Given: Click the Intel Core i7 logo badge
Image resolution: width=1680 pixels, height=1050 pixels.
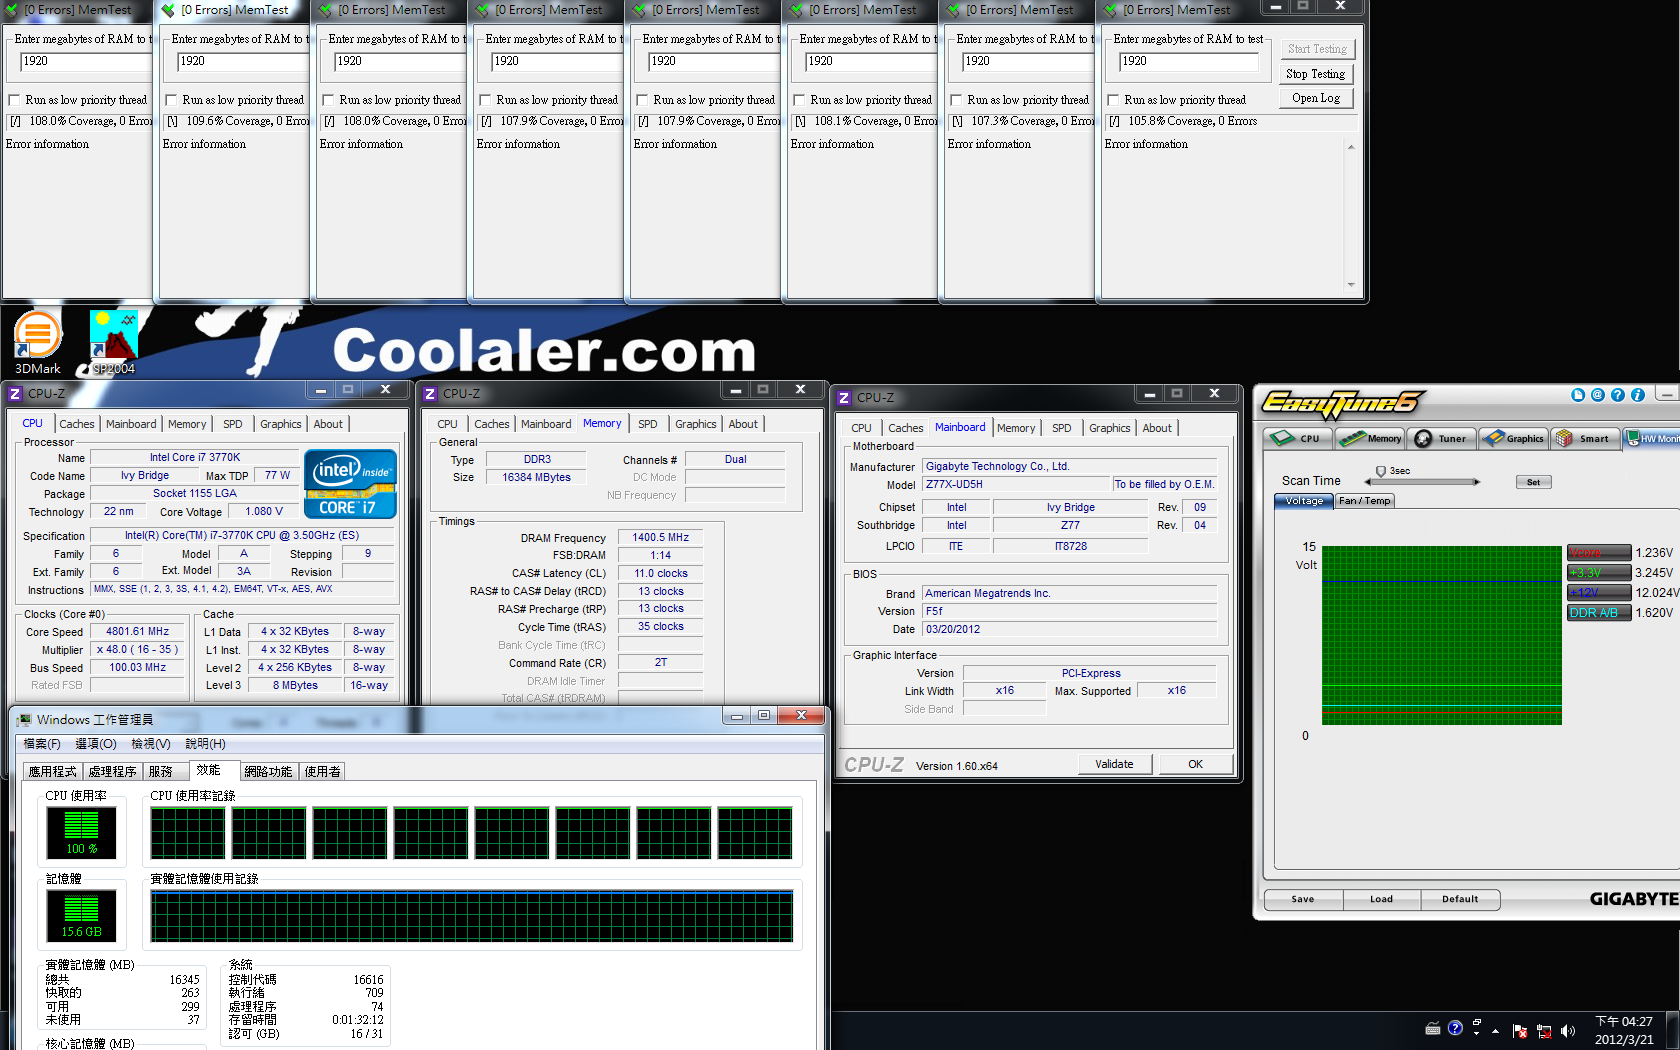Looking at the screenshot, I should 351,484.
